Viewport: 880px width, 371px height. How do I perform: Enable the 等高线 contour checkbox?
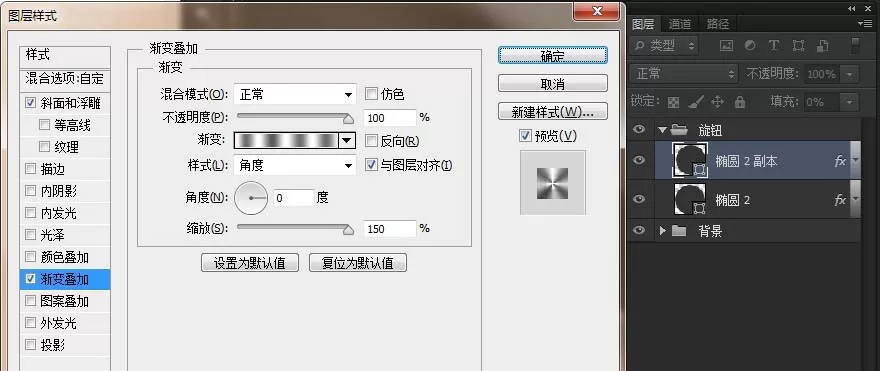click(x=44, y=125)
